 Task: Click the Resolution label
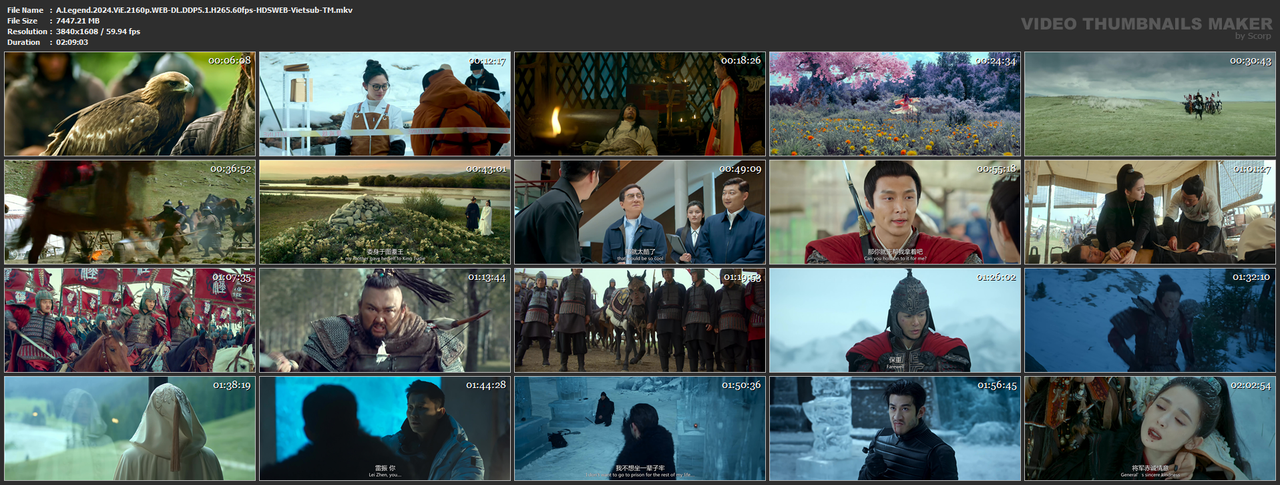click(x=26, y=32)
